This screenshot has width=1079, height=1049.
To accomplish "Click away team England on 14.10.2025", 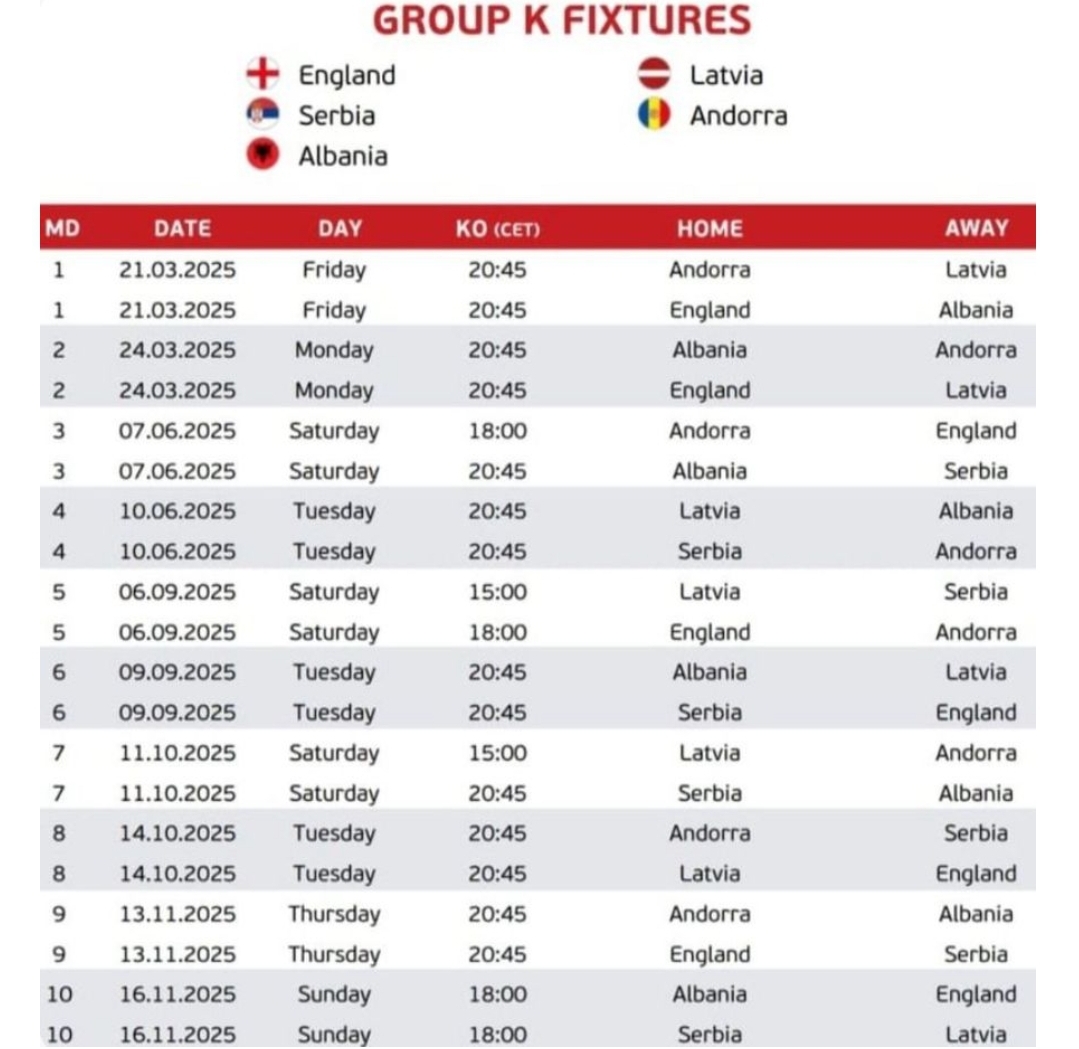I will click(x=976, y=874).
